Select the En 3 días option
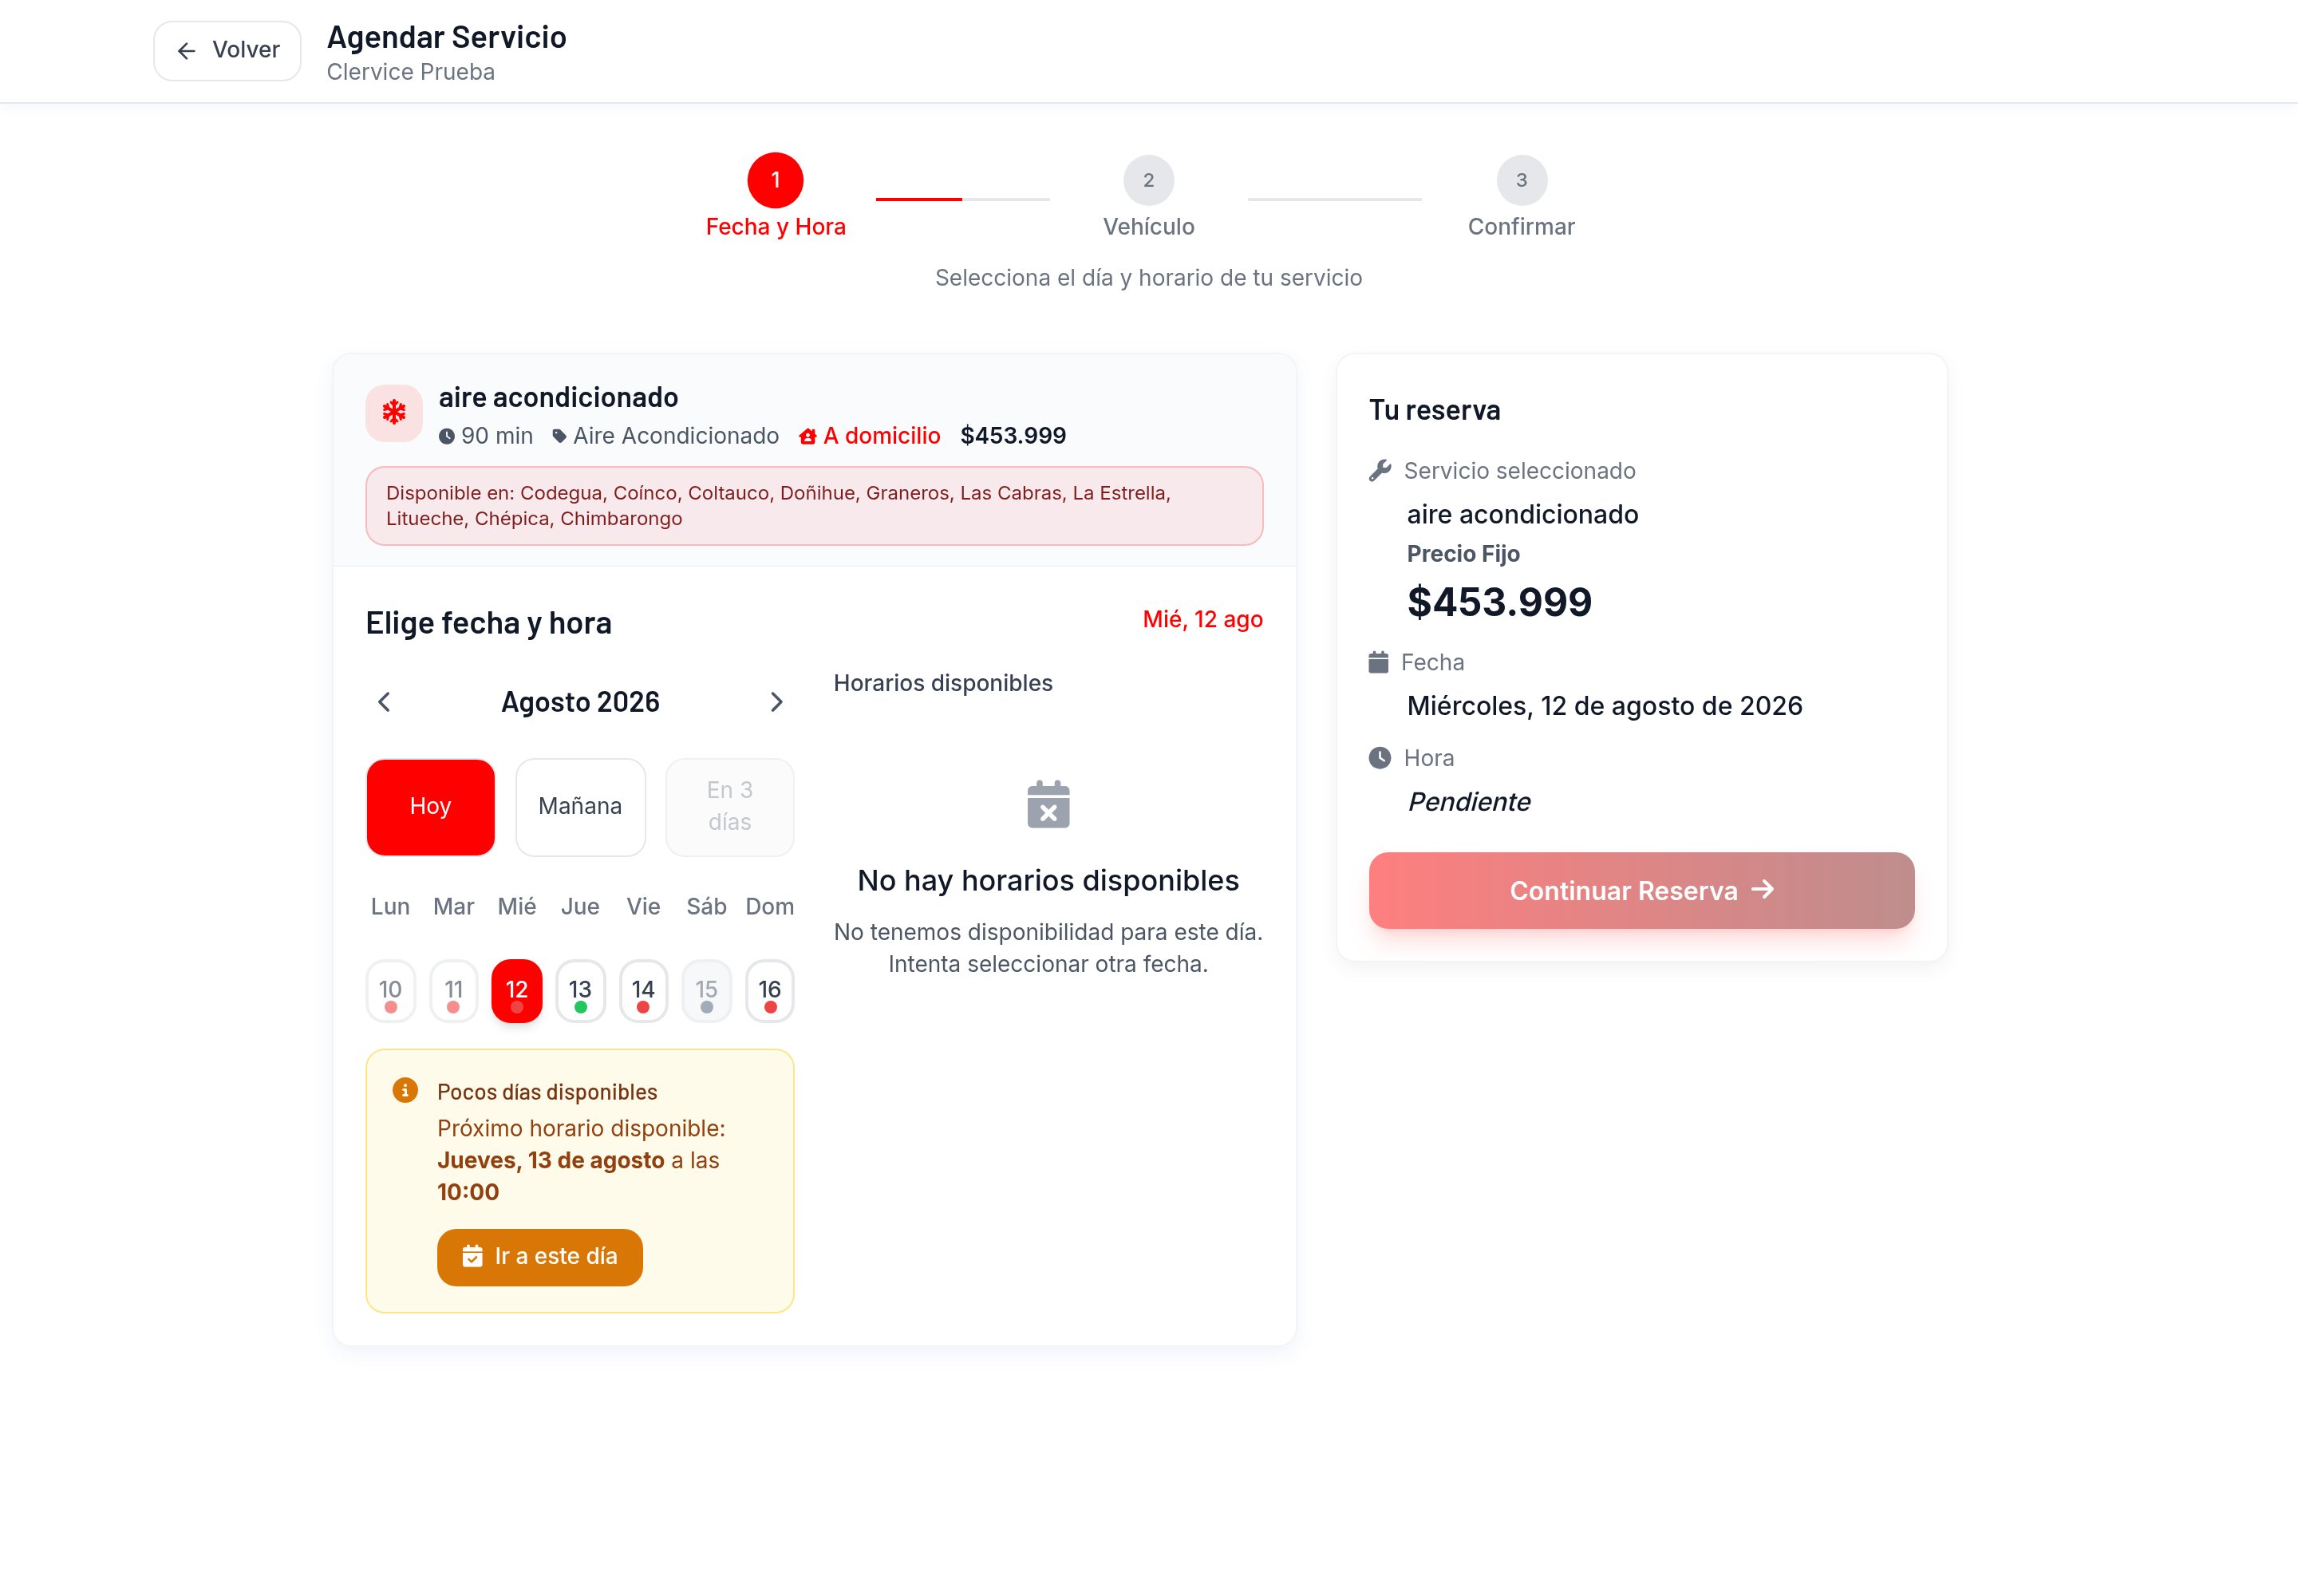Image resolution: width=2298 pixels, height=1596 pixels. [x=730, y=807]
